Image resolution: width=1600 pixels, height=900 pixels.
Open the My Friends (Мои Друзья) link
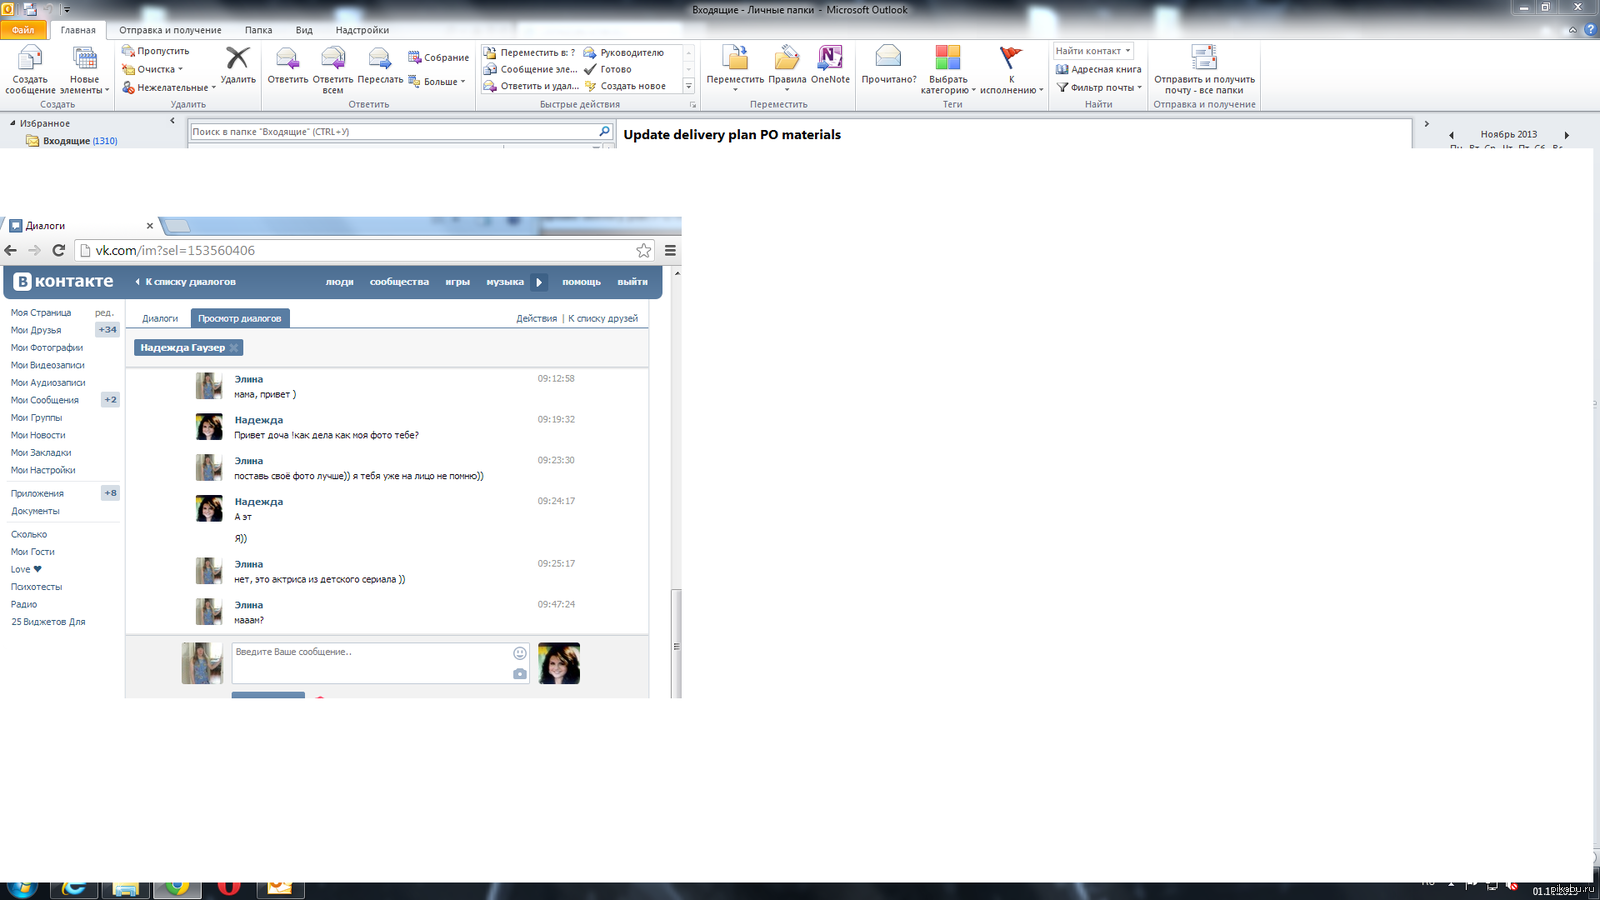[36, 330]
